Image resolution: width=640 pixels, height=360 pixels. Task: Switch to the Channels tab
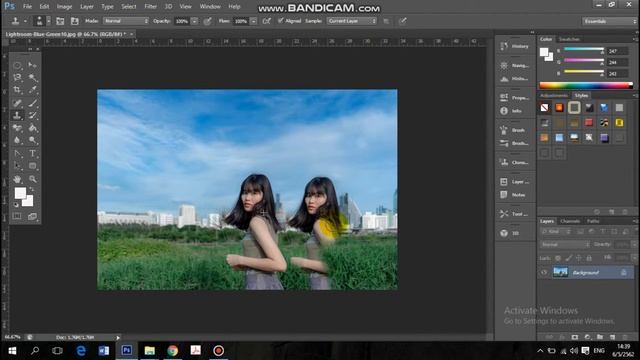[570, 221]
